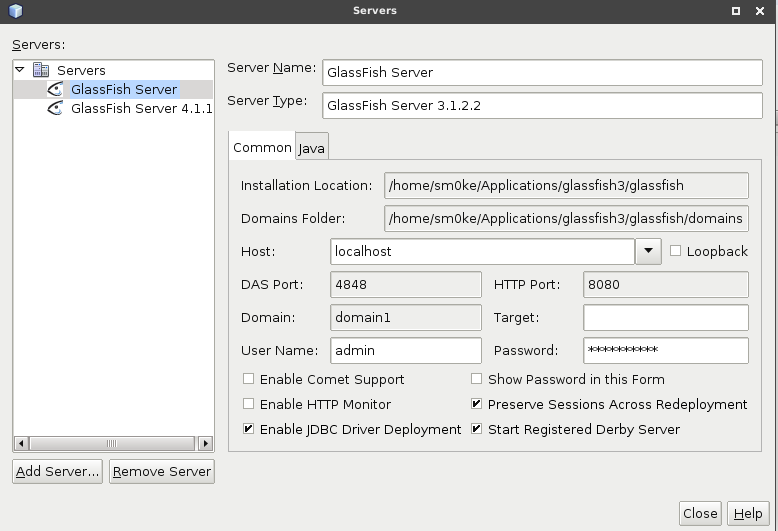This screenshot has width=778, height=531.
Task: Click the Installation Location field
Action: click(566, 185)
